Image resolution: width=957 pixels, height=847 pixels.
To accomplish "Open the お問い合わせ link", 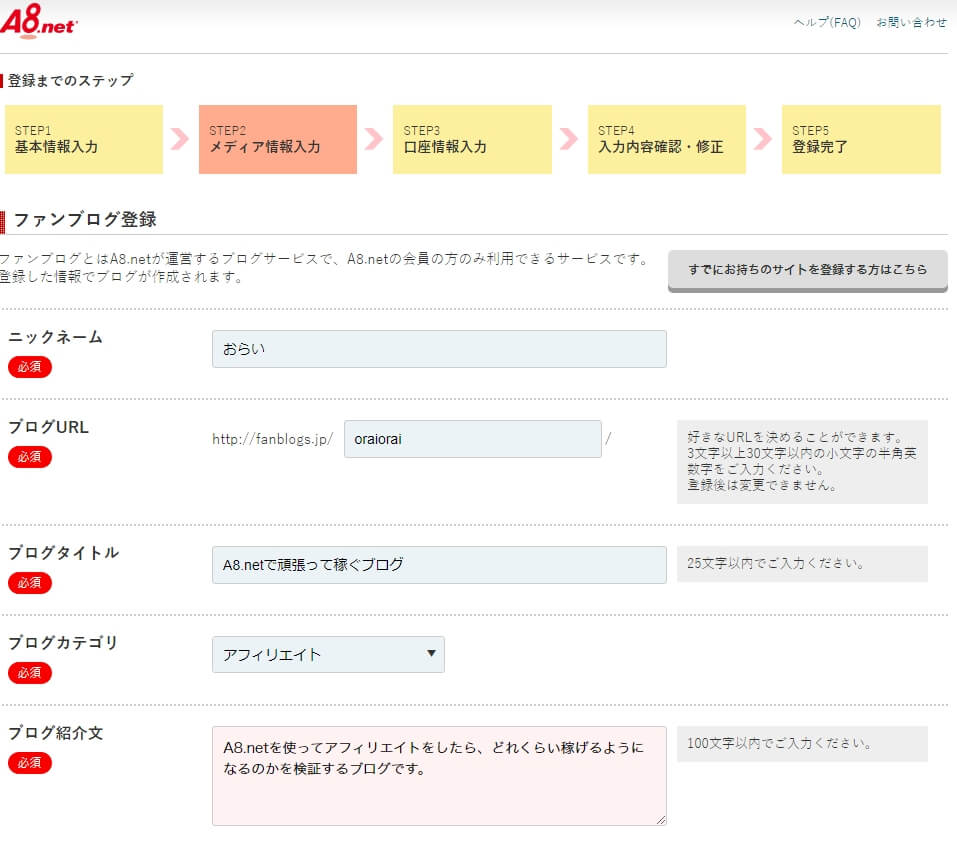I will pyautogui.click(x=911, y=23).
